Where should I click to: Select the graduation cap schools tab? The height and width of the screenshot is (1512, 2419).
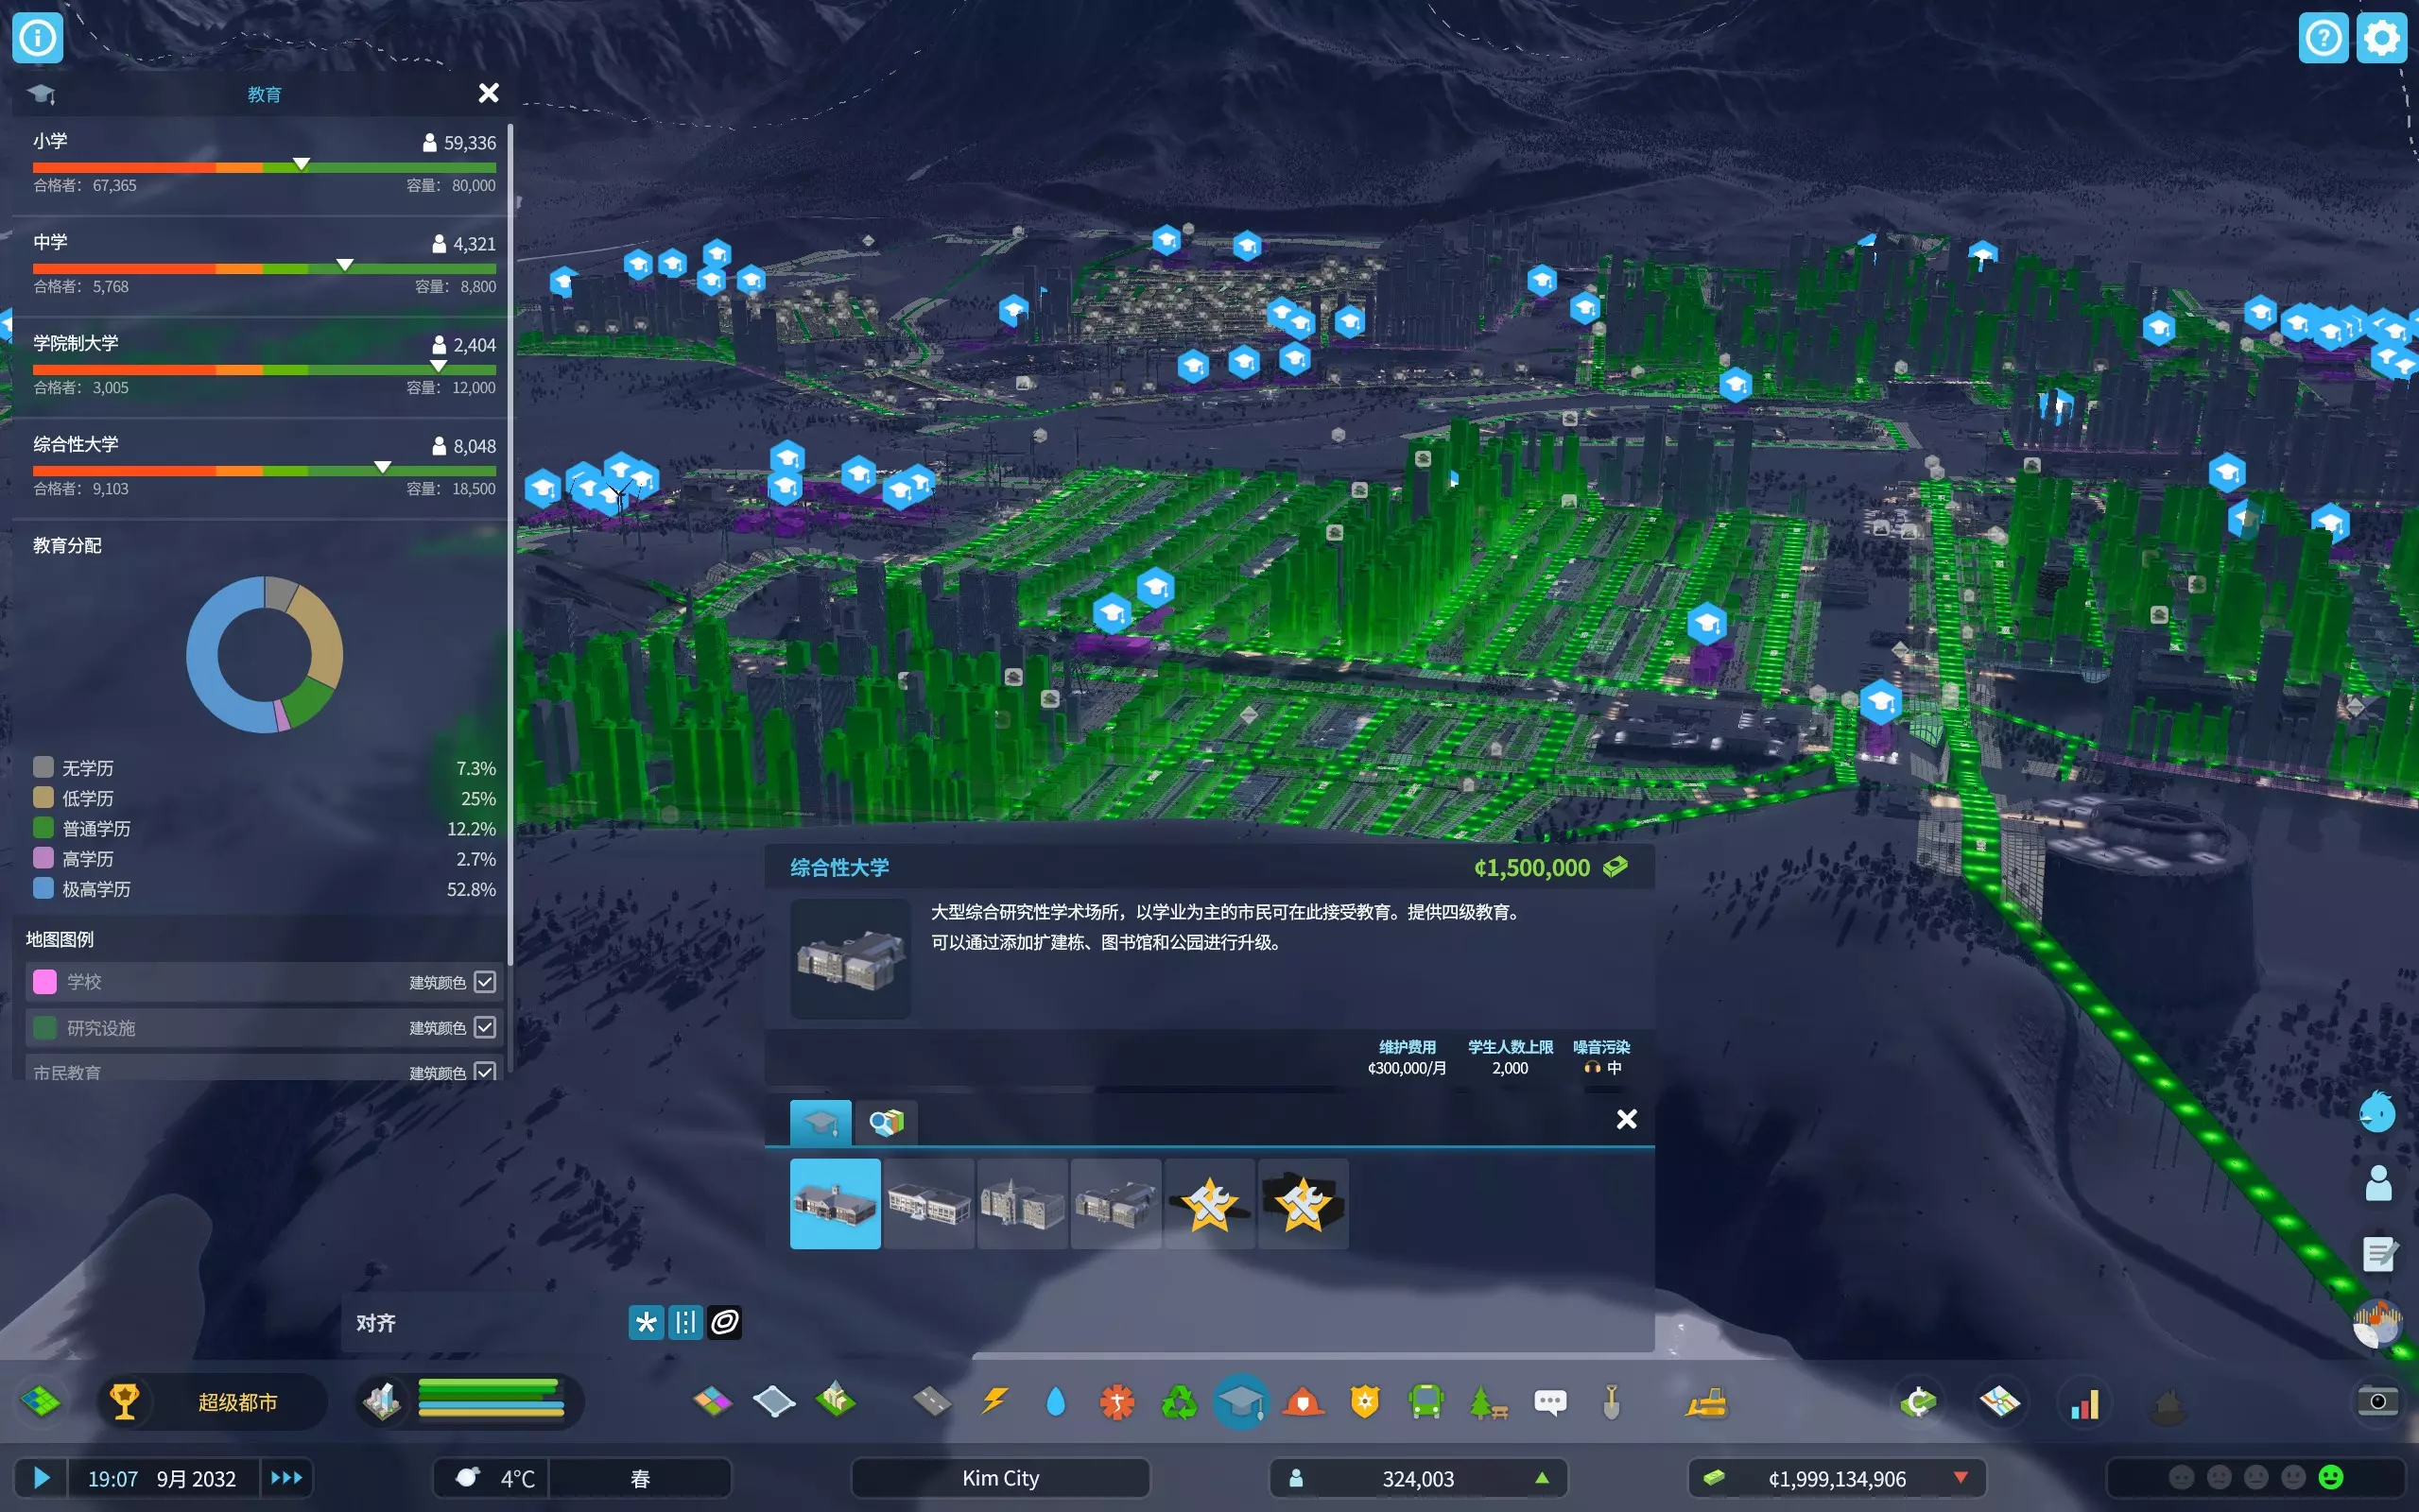[820, 1122]
